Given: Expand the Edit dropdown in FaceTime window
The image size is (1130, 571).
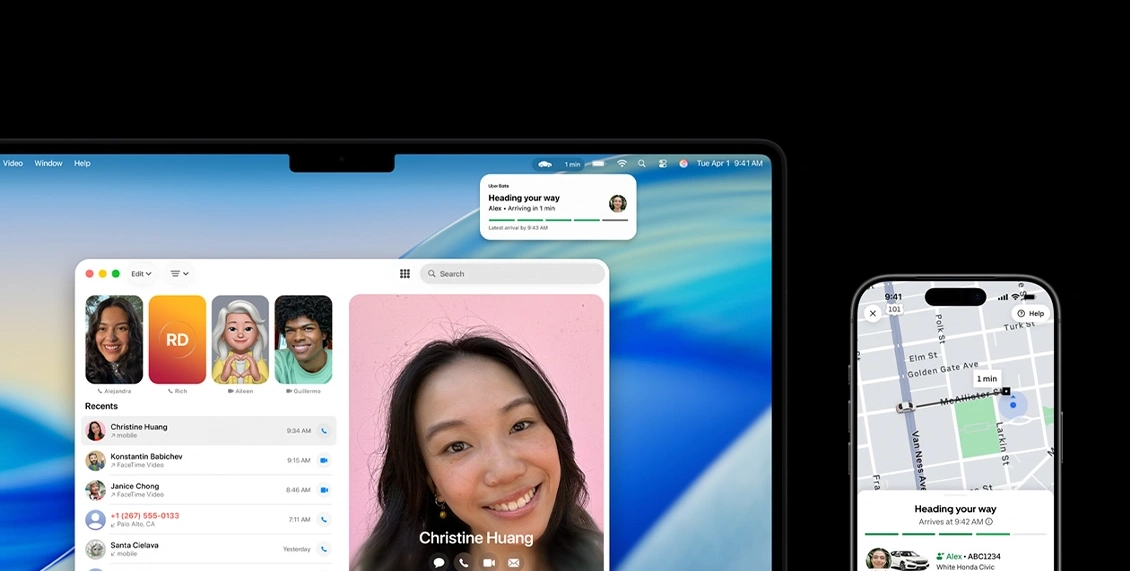Looking at the screenshot, I should click(141, 274).
